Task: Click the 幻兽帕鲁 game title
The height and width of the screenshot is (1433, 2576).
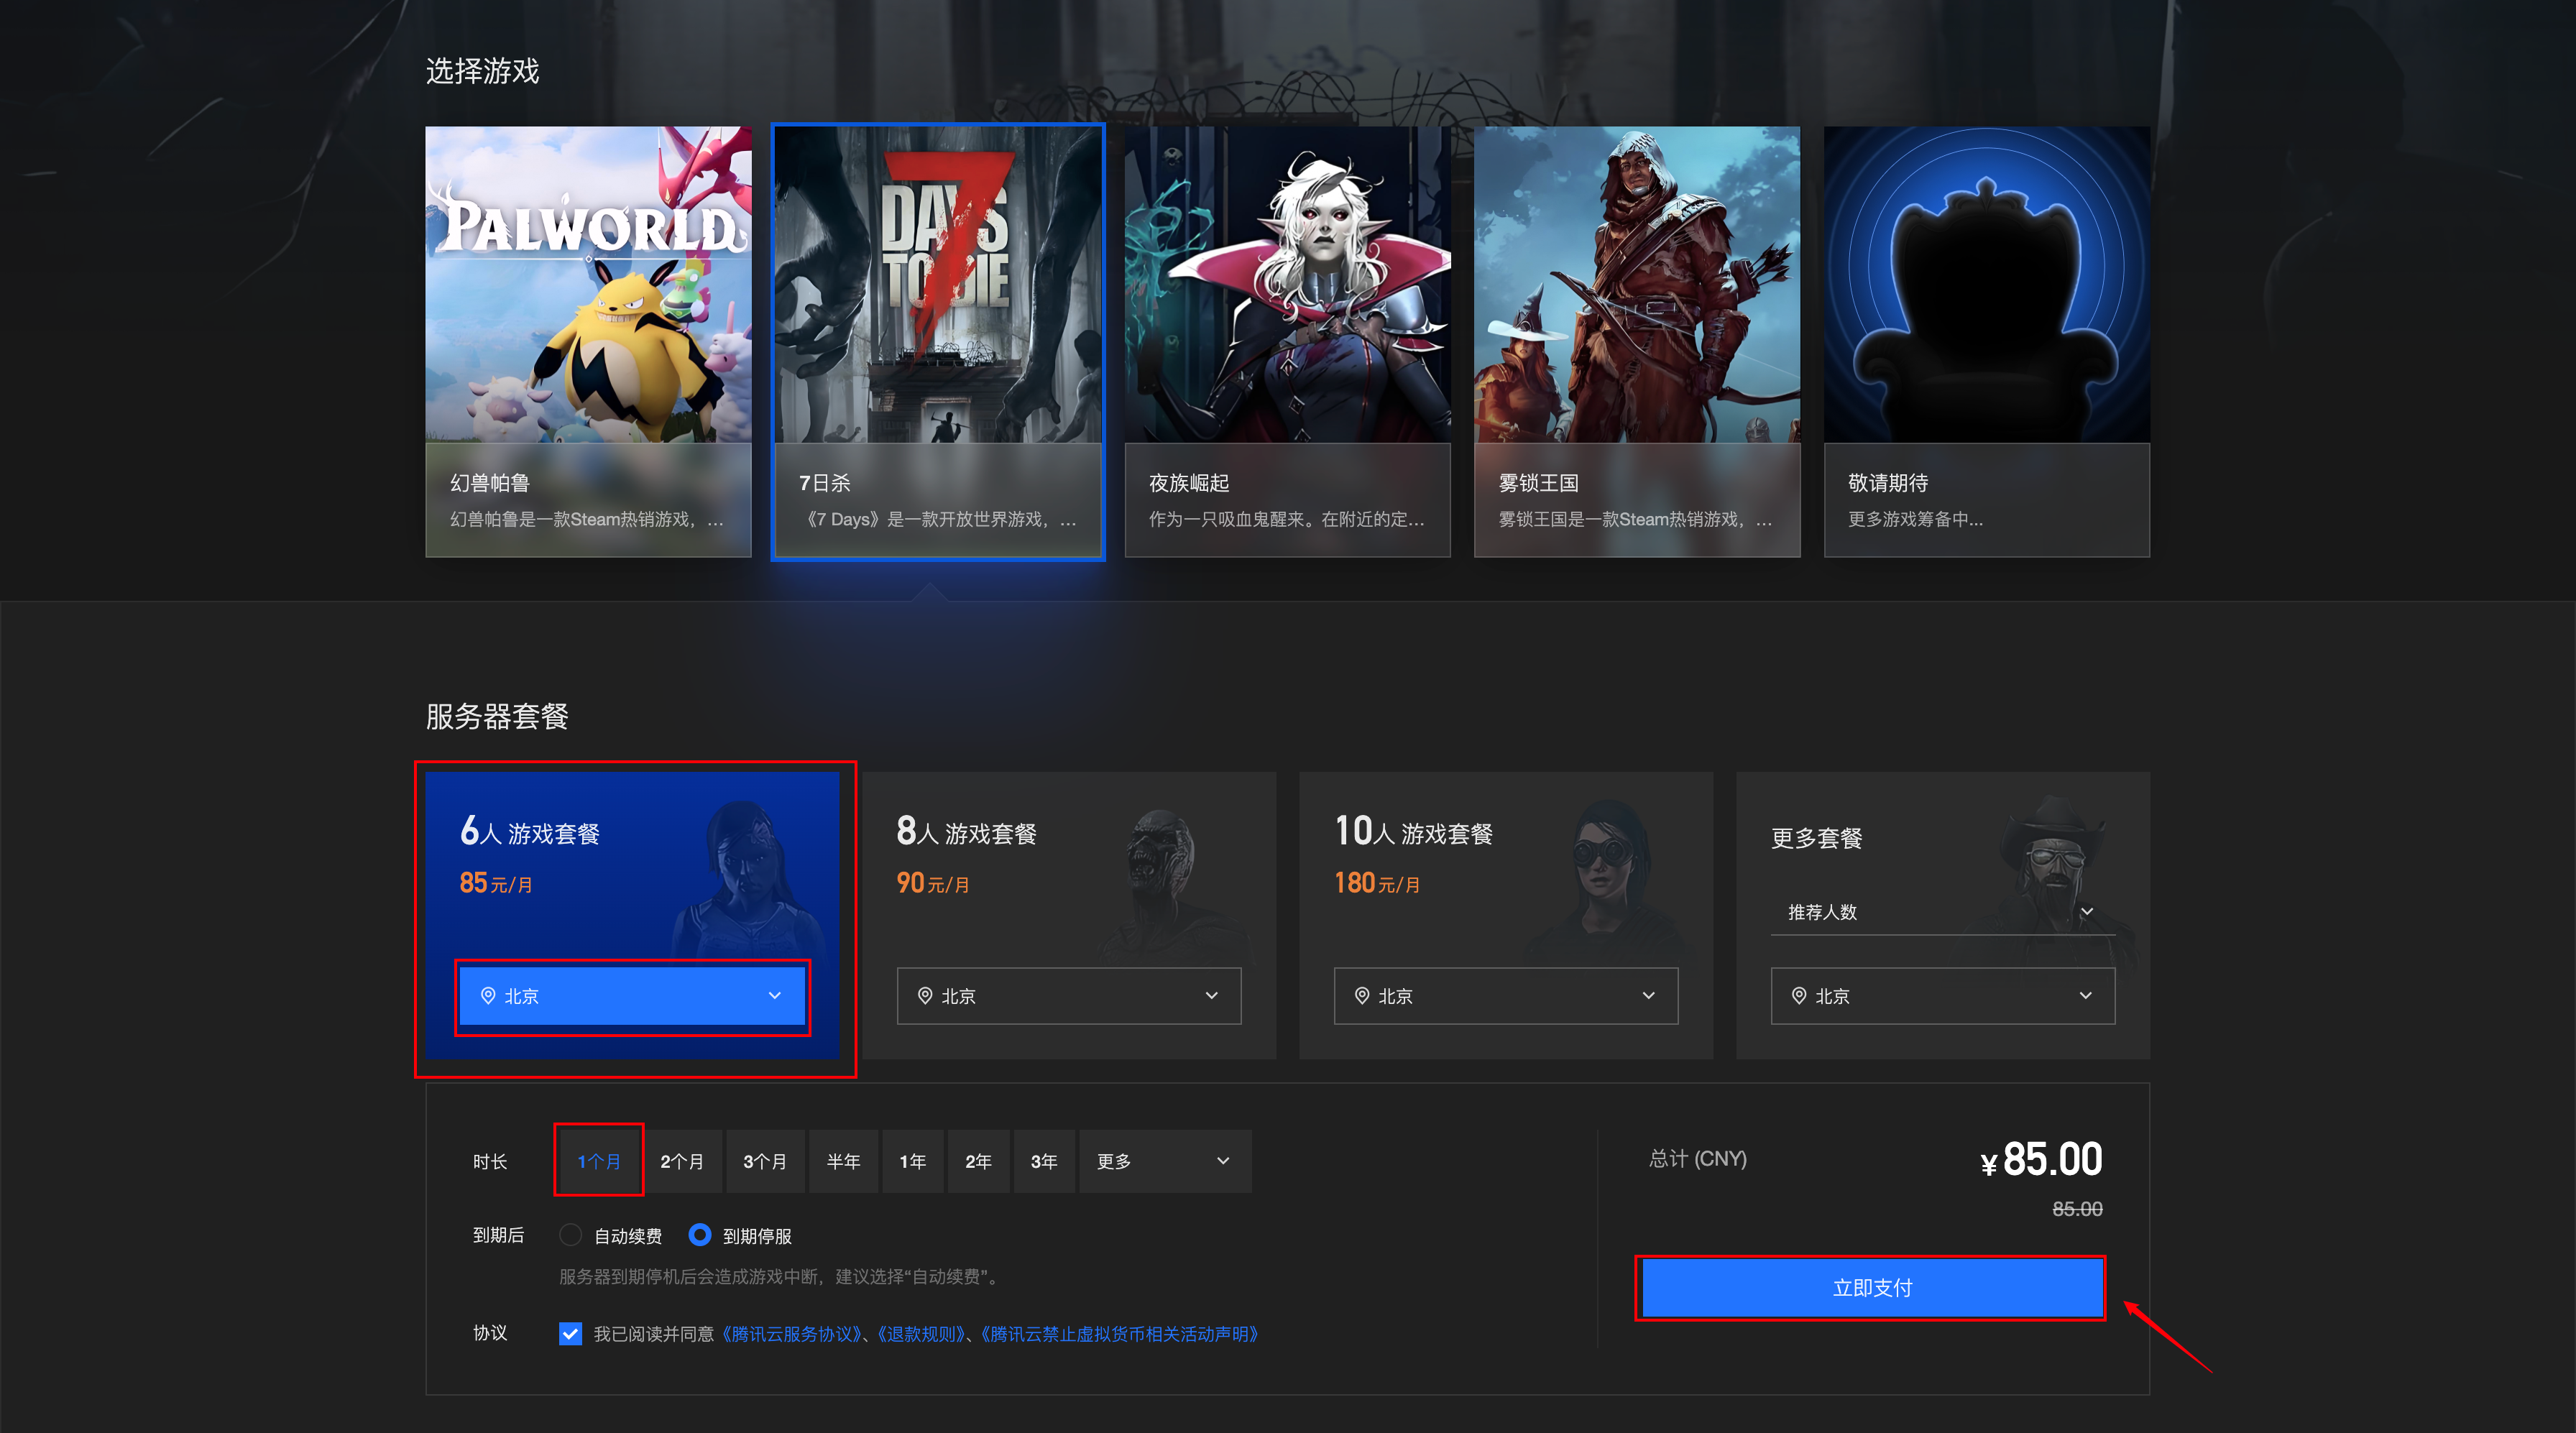Action: point(489,483)
